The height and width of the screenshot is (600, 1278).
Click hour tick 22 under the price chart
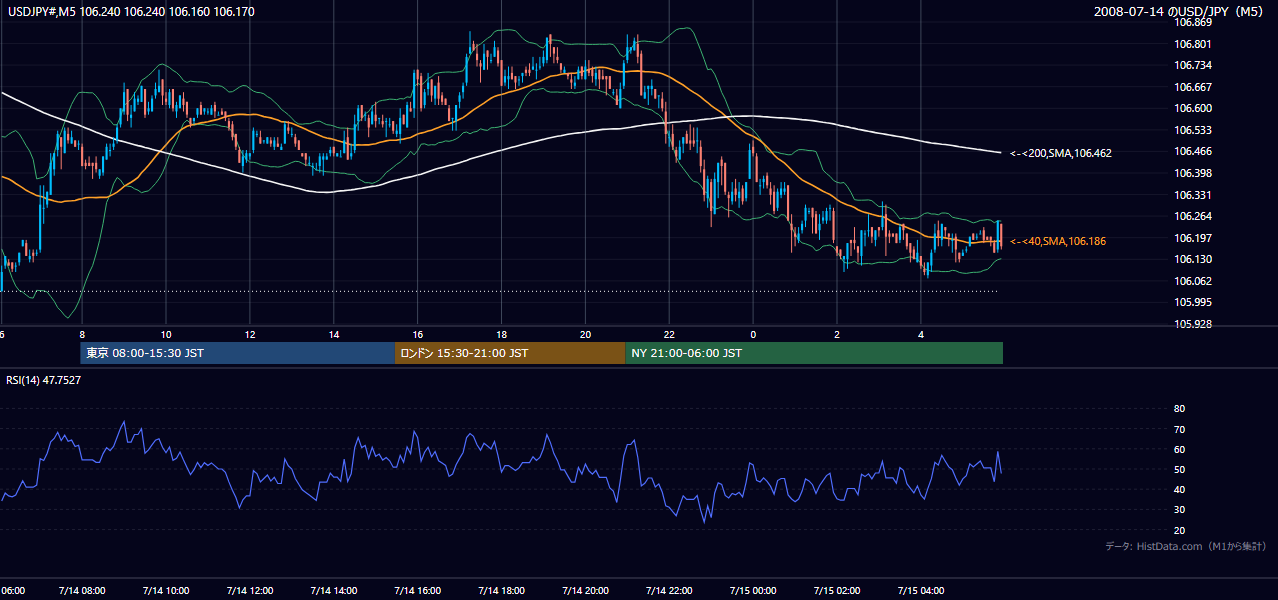(670, 335)
